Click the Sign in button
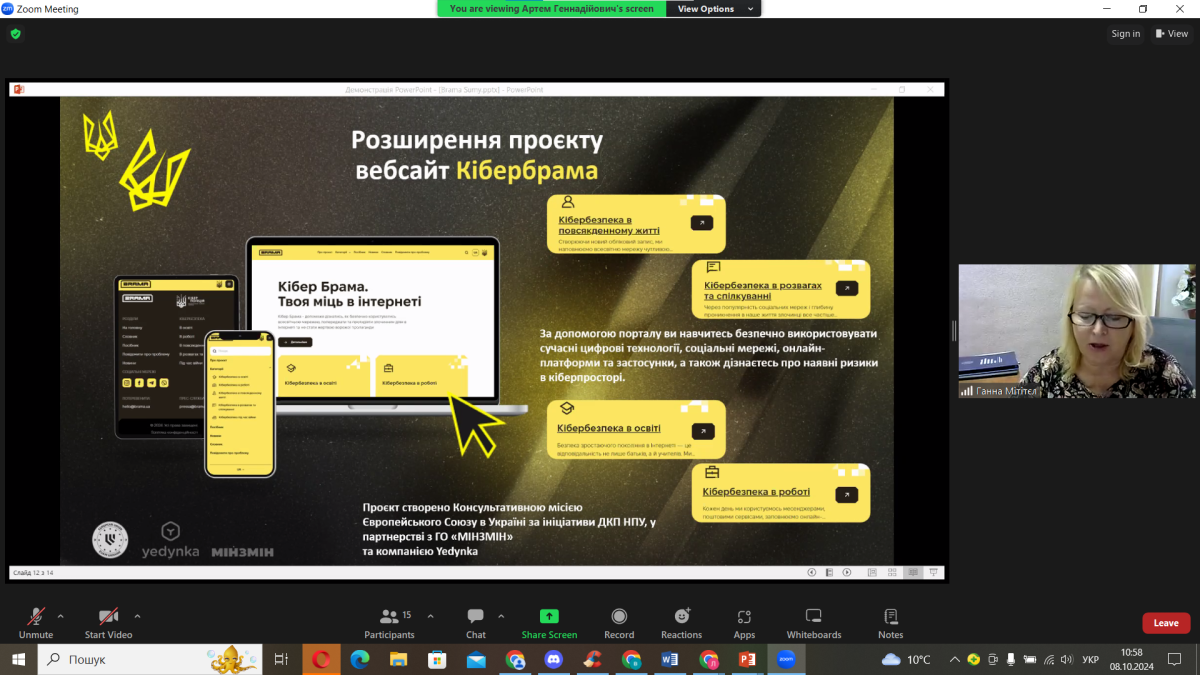This screenshot has width=1200, height=675. coord(1125,33)
